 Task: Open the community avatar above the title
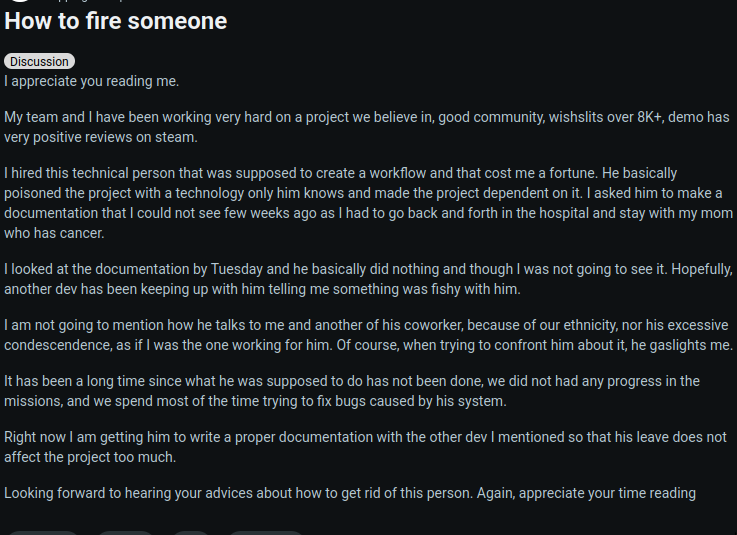[x=21, y=1]
